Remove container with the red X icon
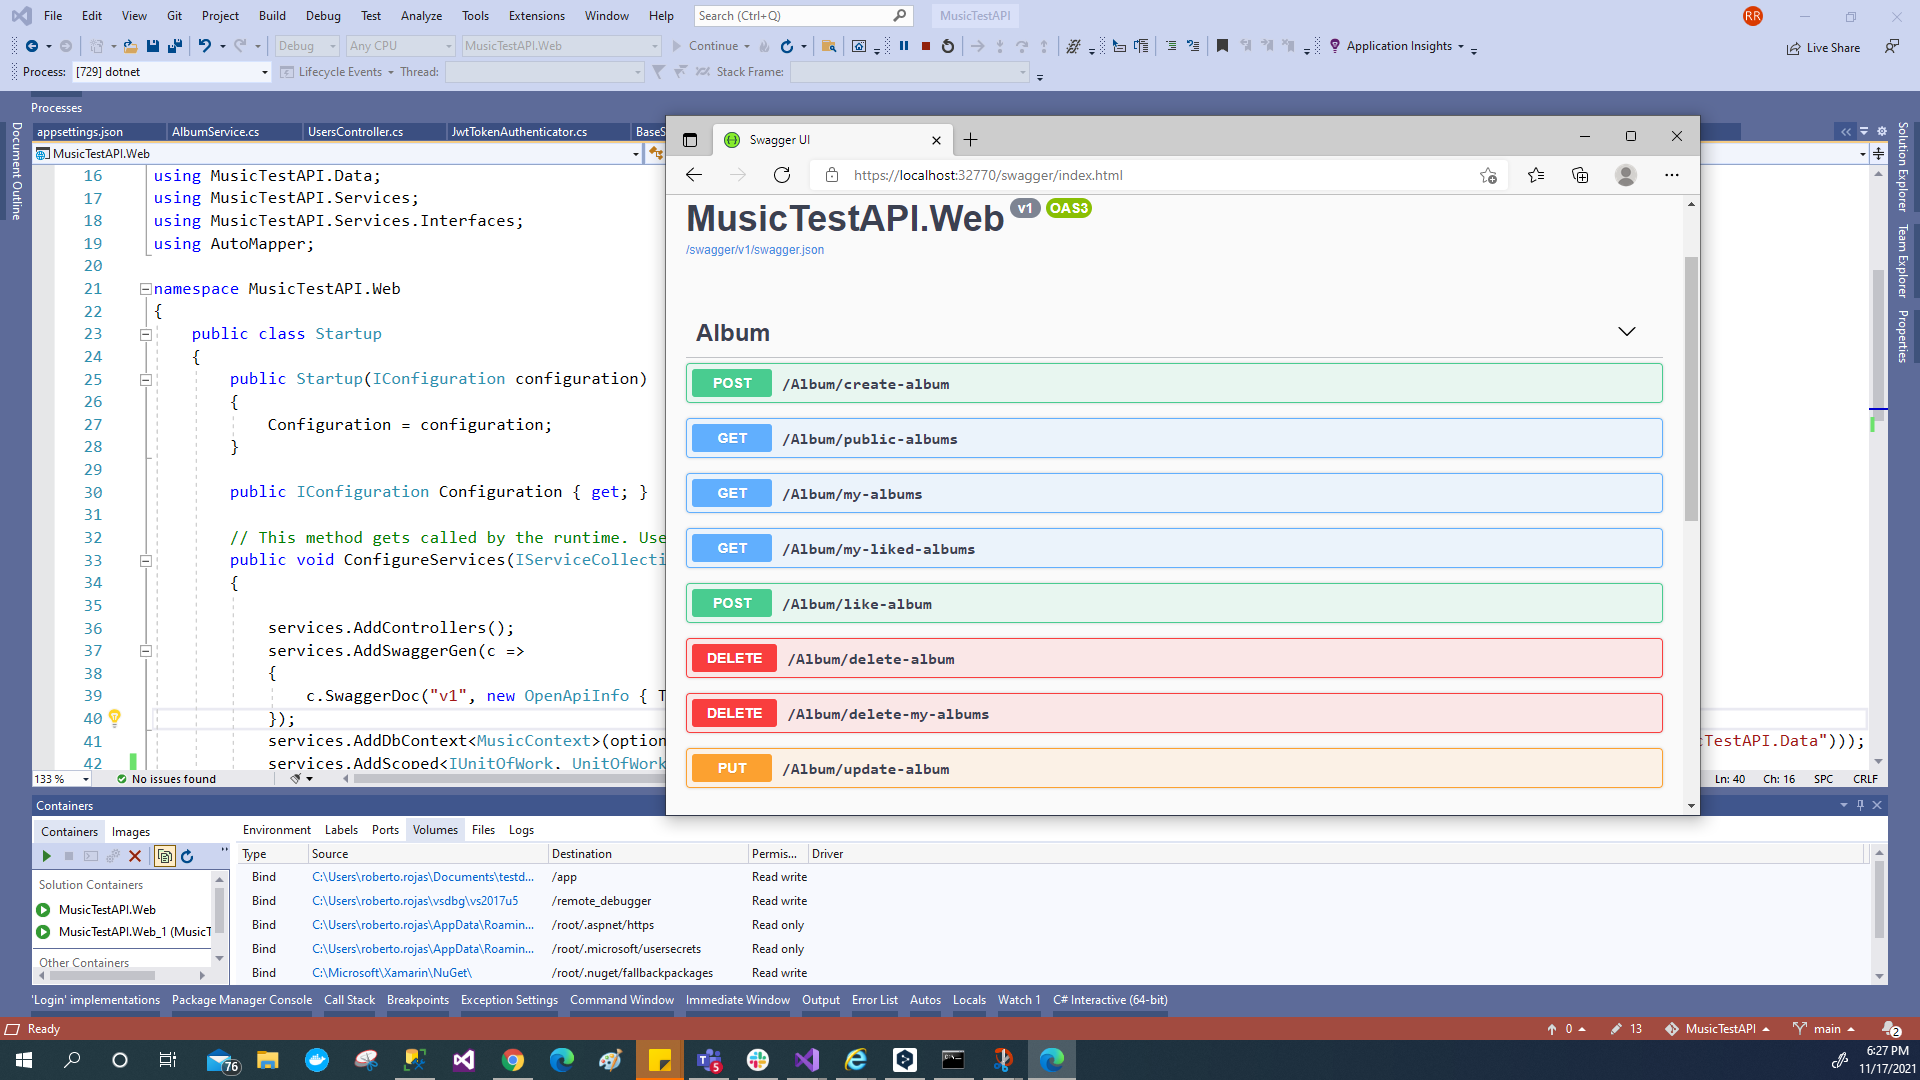The image size is (1920, 1080). [x=135, y=856]
